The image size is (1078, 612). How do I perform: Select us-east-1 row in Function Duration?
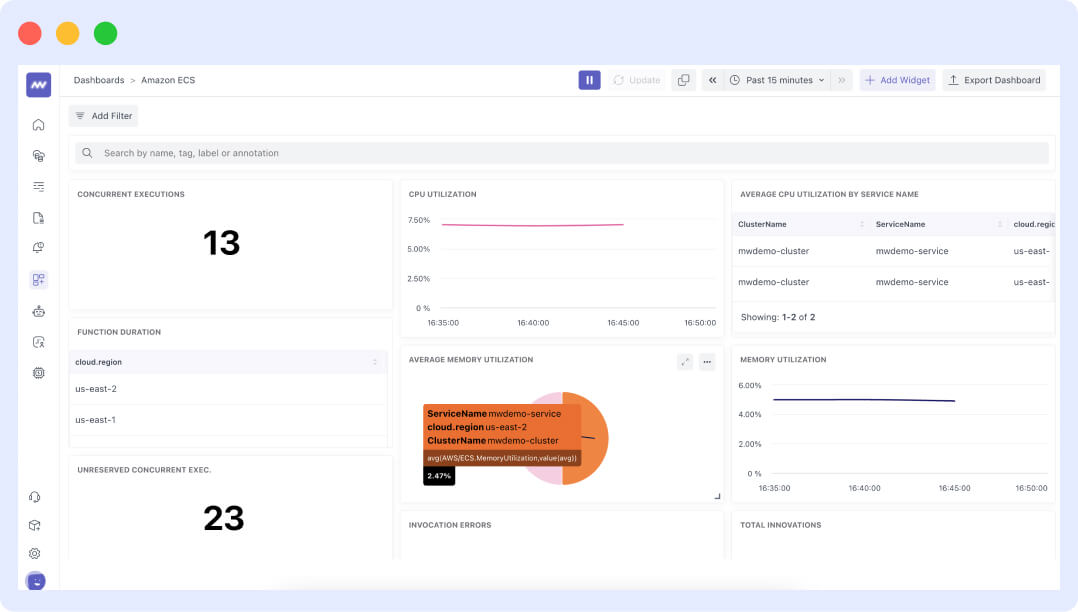pyautogui.click(x=228, y=419)
